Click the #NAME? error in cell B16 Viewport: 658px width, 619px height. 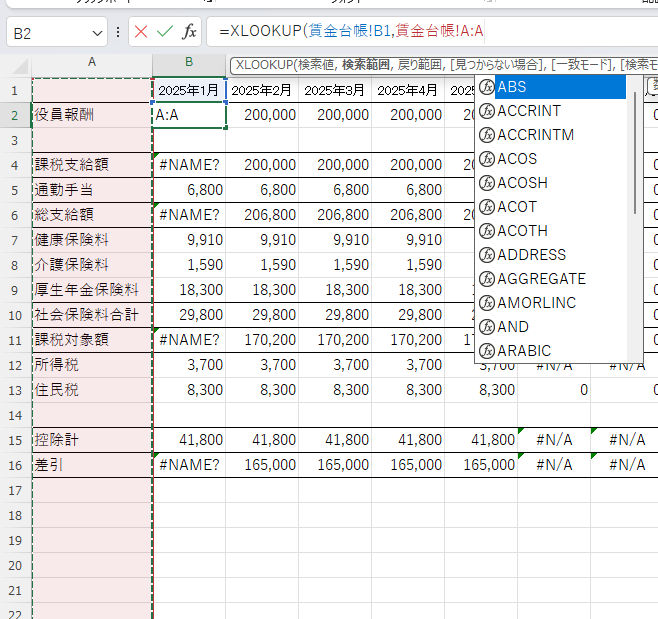click(189, 465)
